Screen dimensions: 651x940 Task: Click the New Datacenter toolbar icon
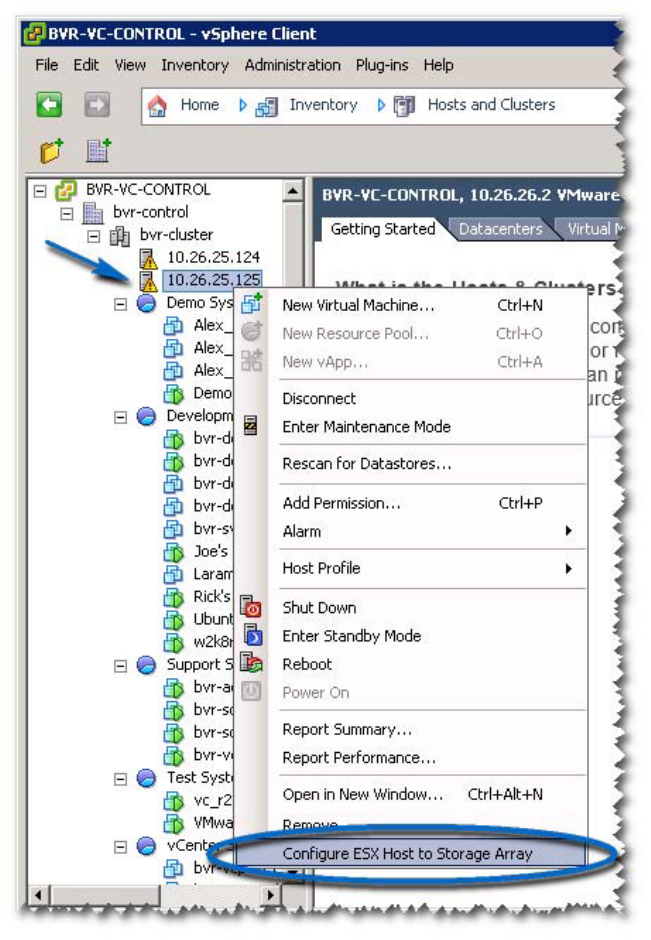tap(98, 150)
